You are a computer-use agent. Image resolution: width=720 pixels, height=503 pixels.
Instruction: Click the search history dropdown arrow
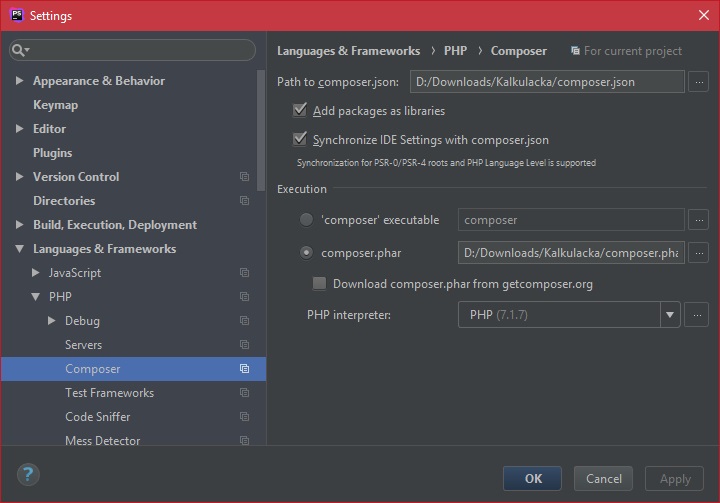coord(27,50)
